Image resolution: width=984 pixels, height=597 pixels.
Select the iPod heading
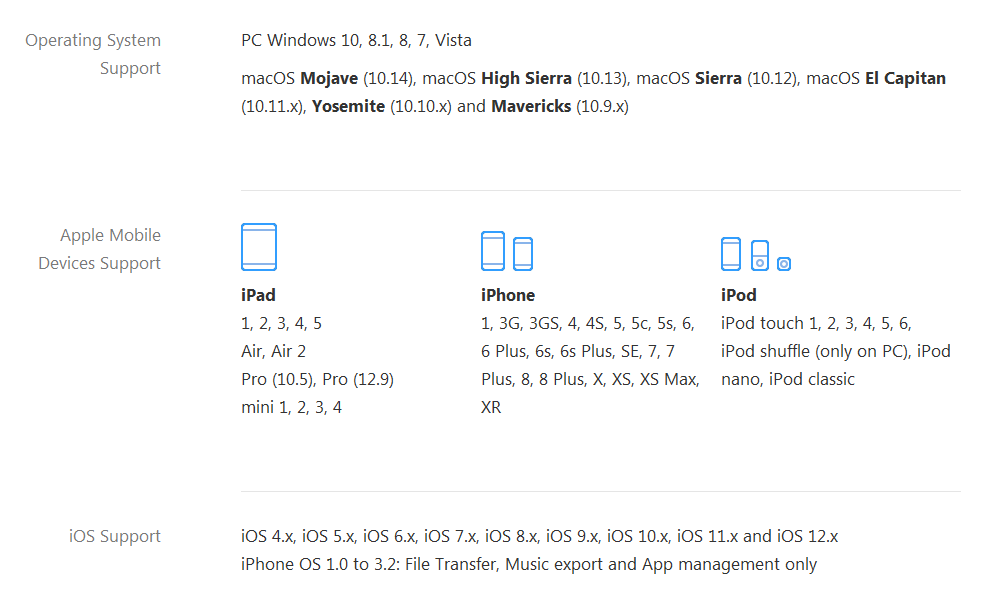click(x=739, y=295)
